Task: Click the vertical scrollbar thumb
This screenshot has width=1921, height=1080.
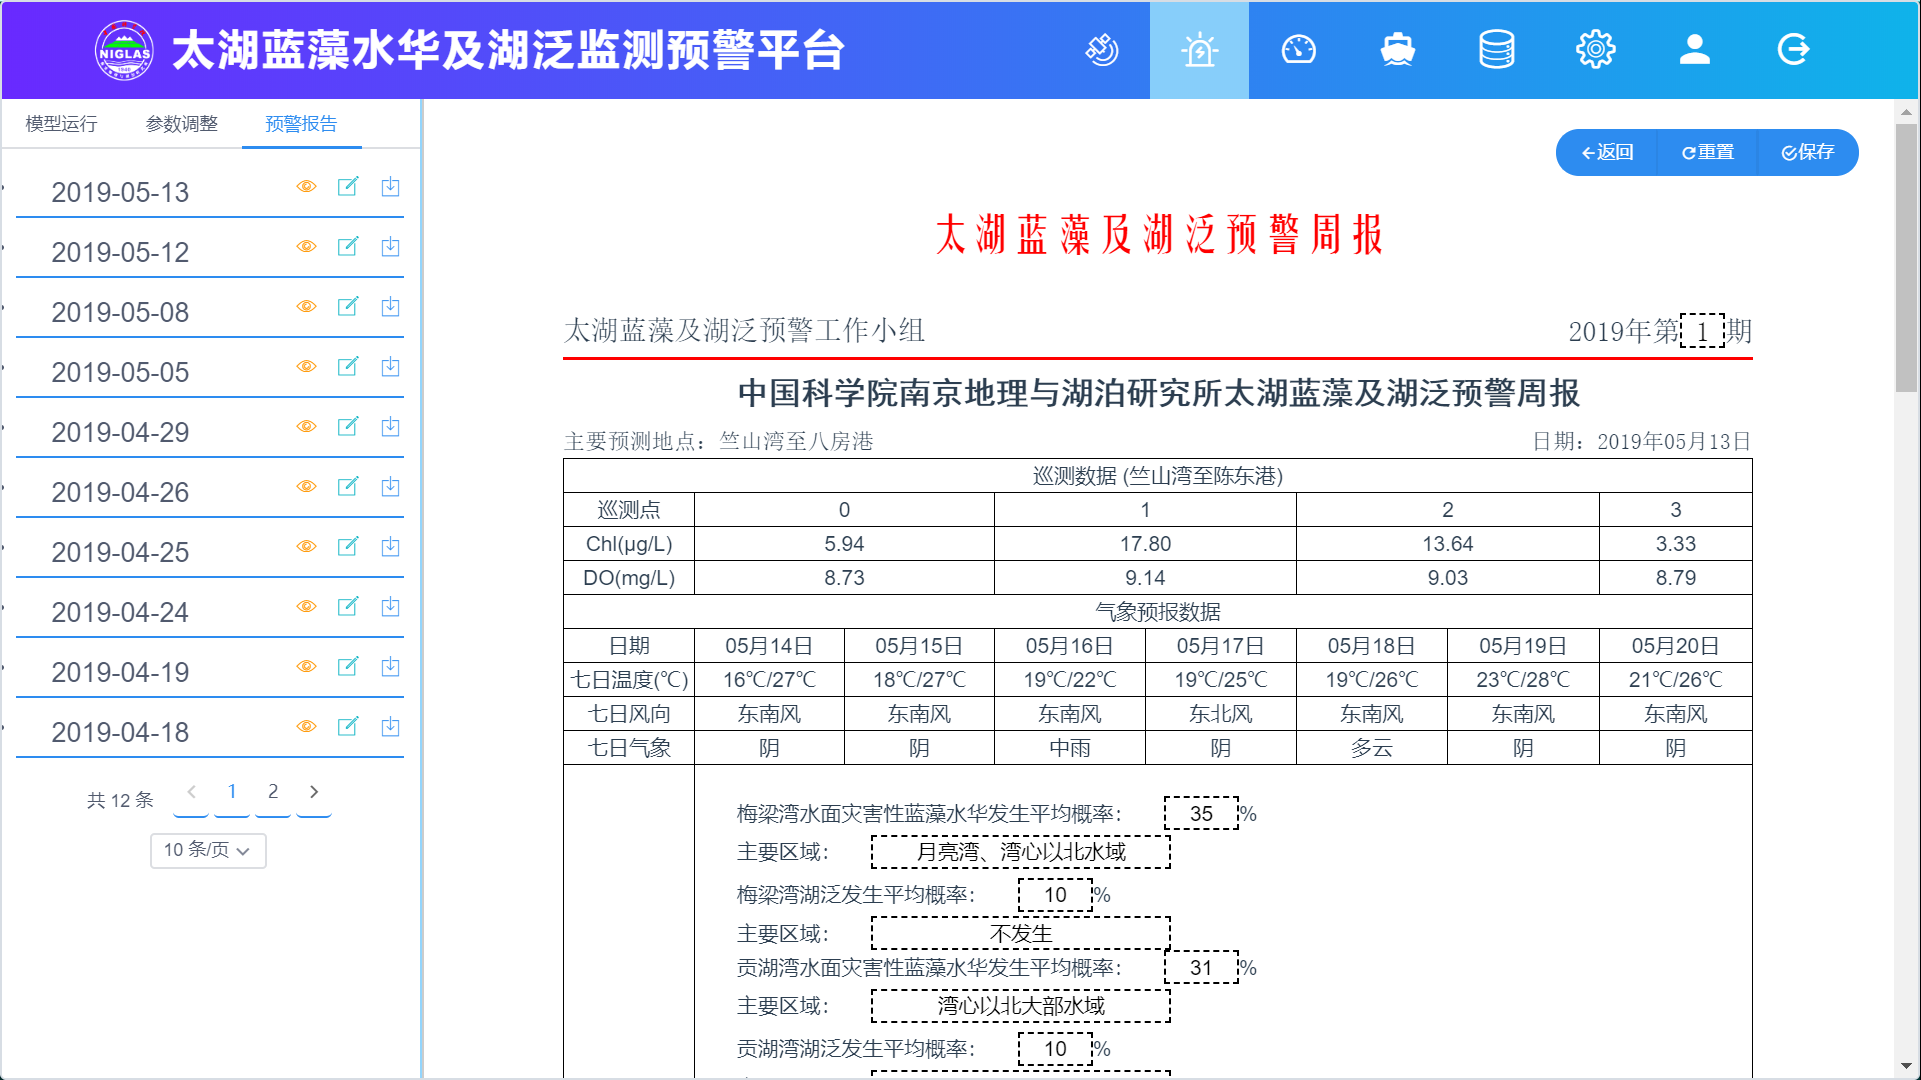Action: [1906, 257]
